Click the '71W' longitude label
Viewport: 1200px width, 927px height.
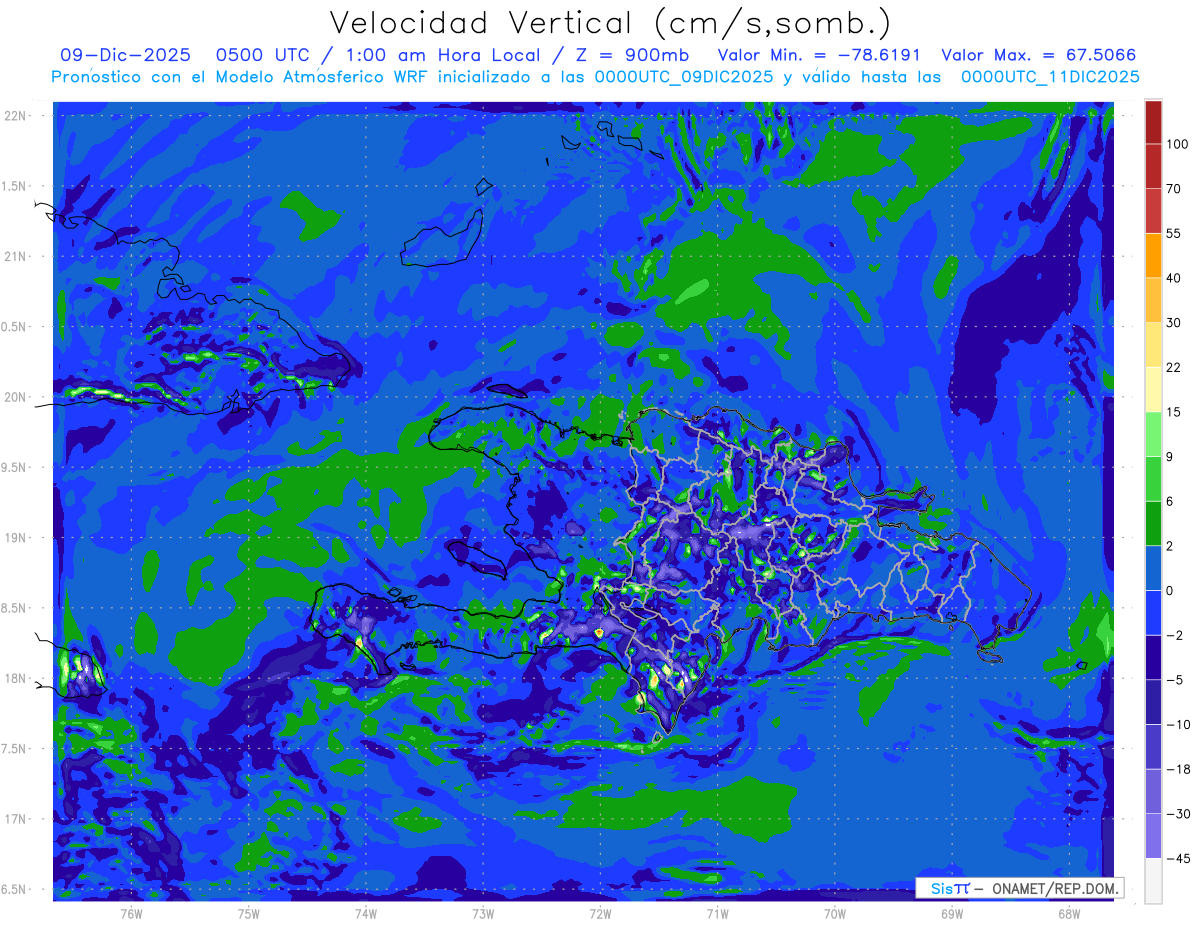click(x=717, y=913)
